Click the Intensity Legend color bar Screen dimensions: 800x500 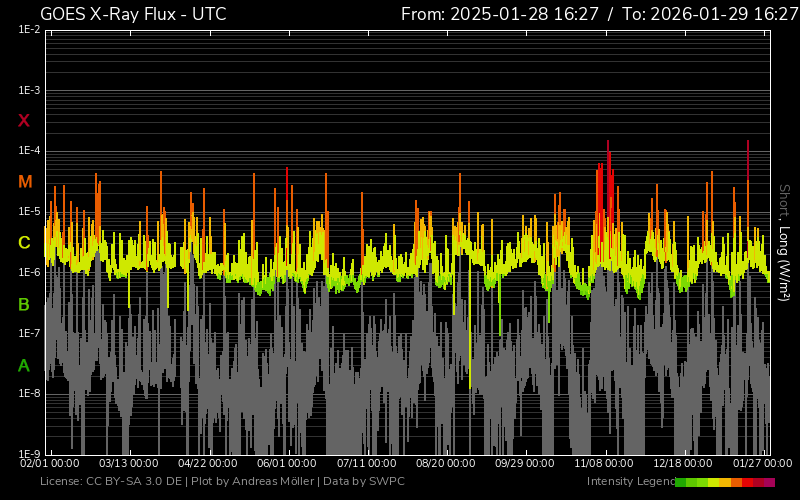pyautogui.click(x=725, y=482)
